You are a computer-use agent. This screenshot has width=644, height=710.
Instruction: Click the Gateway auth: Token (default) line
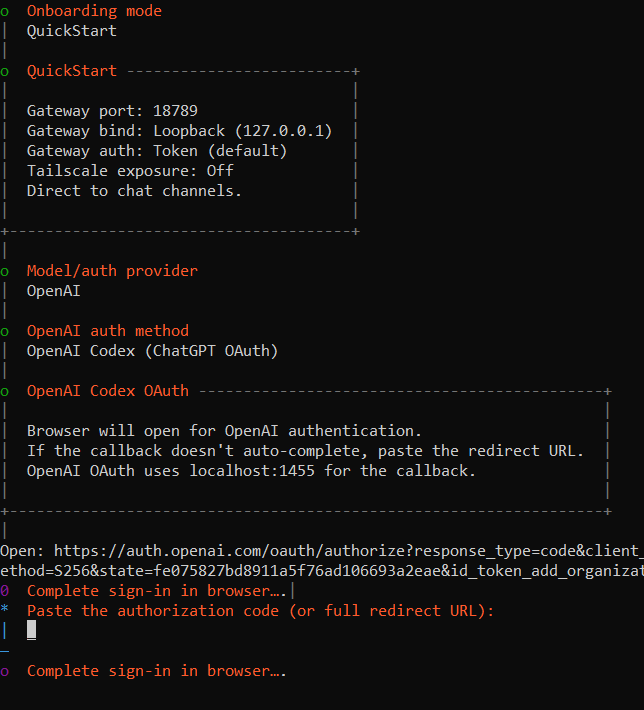(156, 151)
